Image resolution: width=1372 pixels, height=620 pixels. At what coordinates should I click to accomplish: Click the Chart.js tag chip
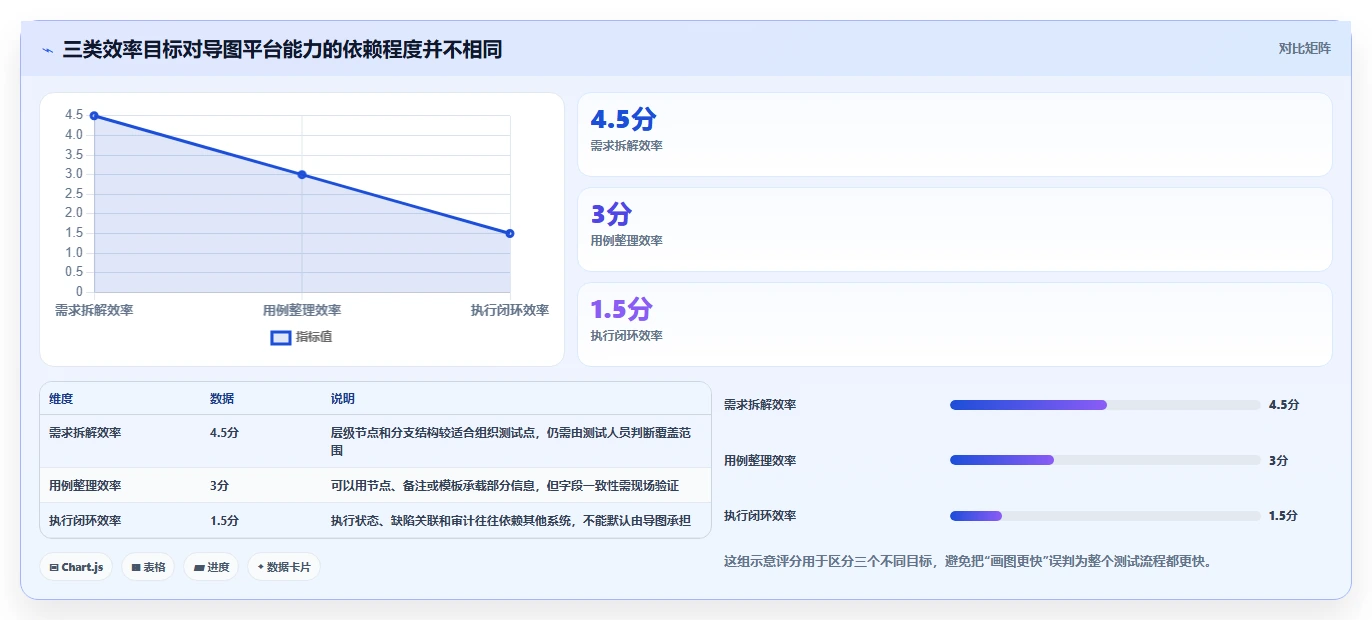[x=77, y=567]
